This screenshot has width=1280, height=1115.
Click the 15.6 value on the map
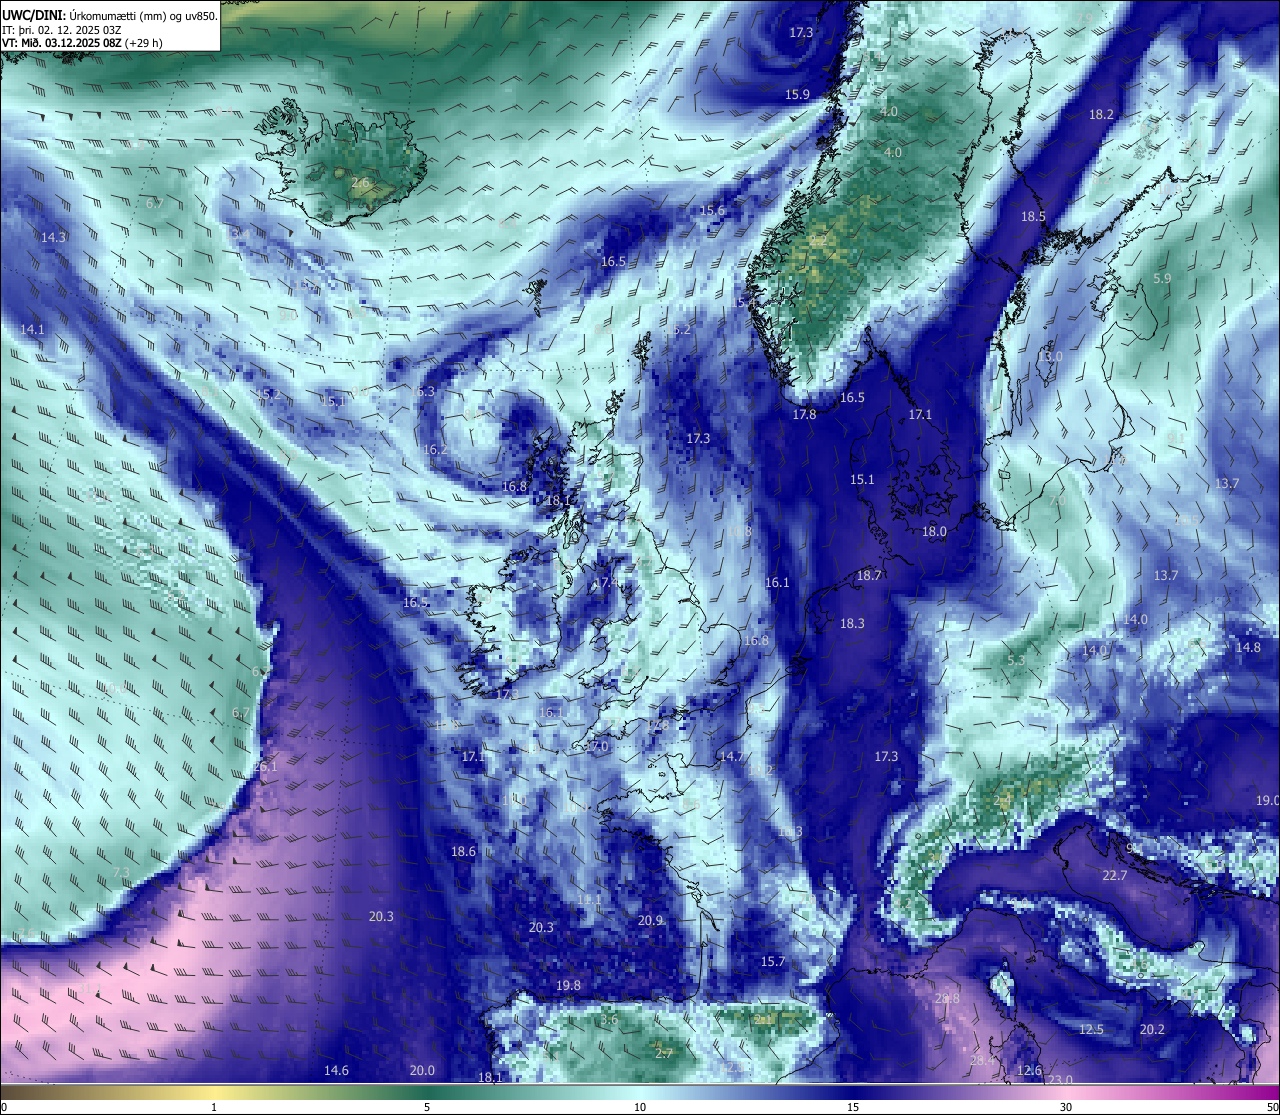point(712,211)
